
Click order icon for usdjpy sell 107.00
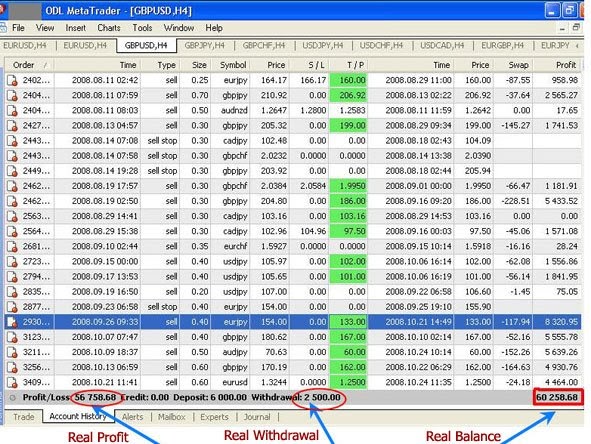pos(12,292)
